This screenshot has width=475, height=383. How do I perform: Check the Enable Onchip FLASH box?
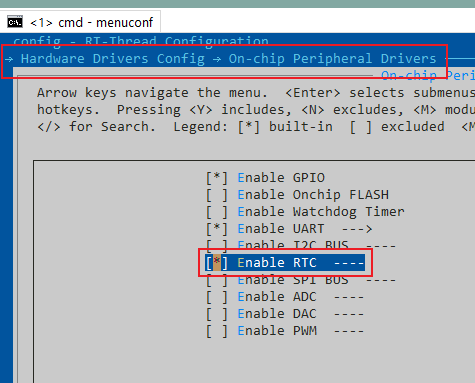coord(217,195)
